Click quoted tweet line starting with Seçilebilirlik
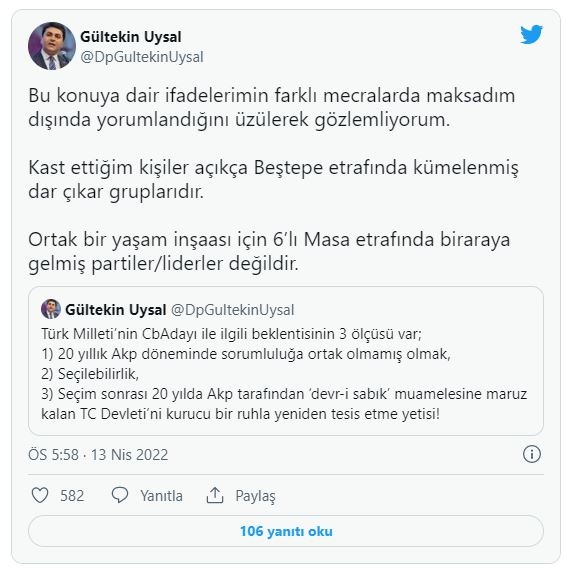 click(x=90, y=374)
